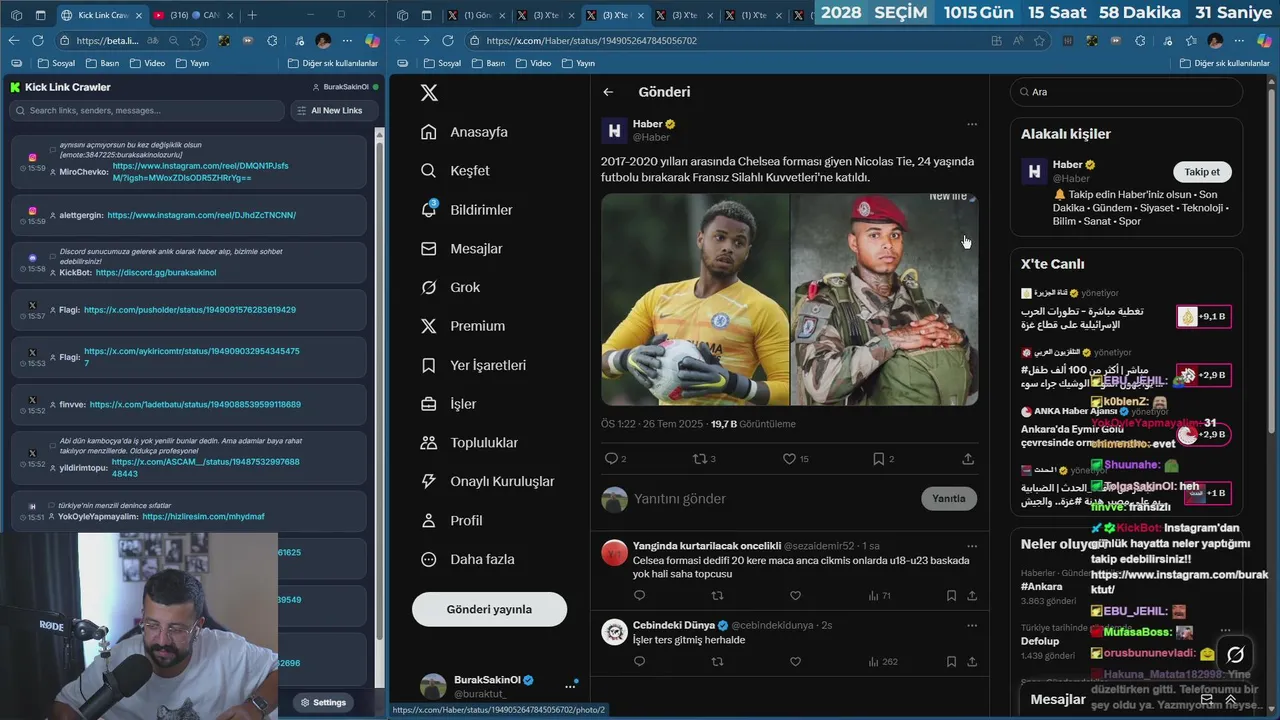
Task: Click Kick Link Crawler search field
Action: [x=147, y=111]
